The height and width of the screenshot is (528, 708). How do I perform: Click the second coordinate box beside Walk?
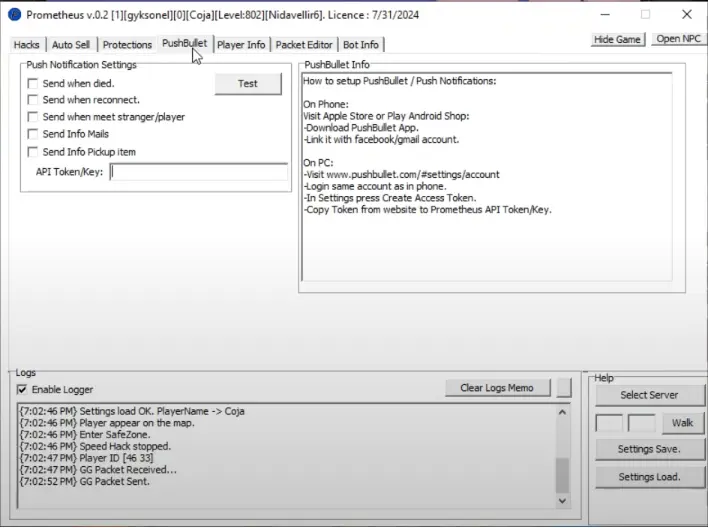[642, 423]
